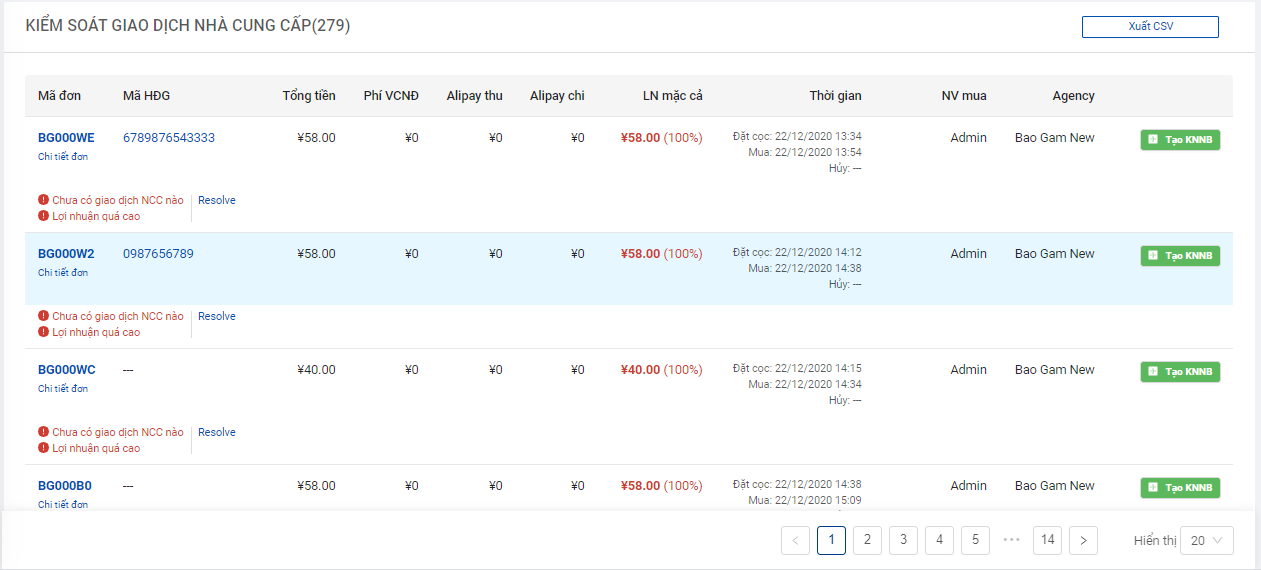This screenshot has width=1261, height=570.
Task: Jump to page 2 in pagination
Action: click(x=867, y=540)
